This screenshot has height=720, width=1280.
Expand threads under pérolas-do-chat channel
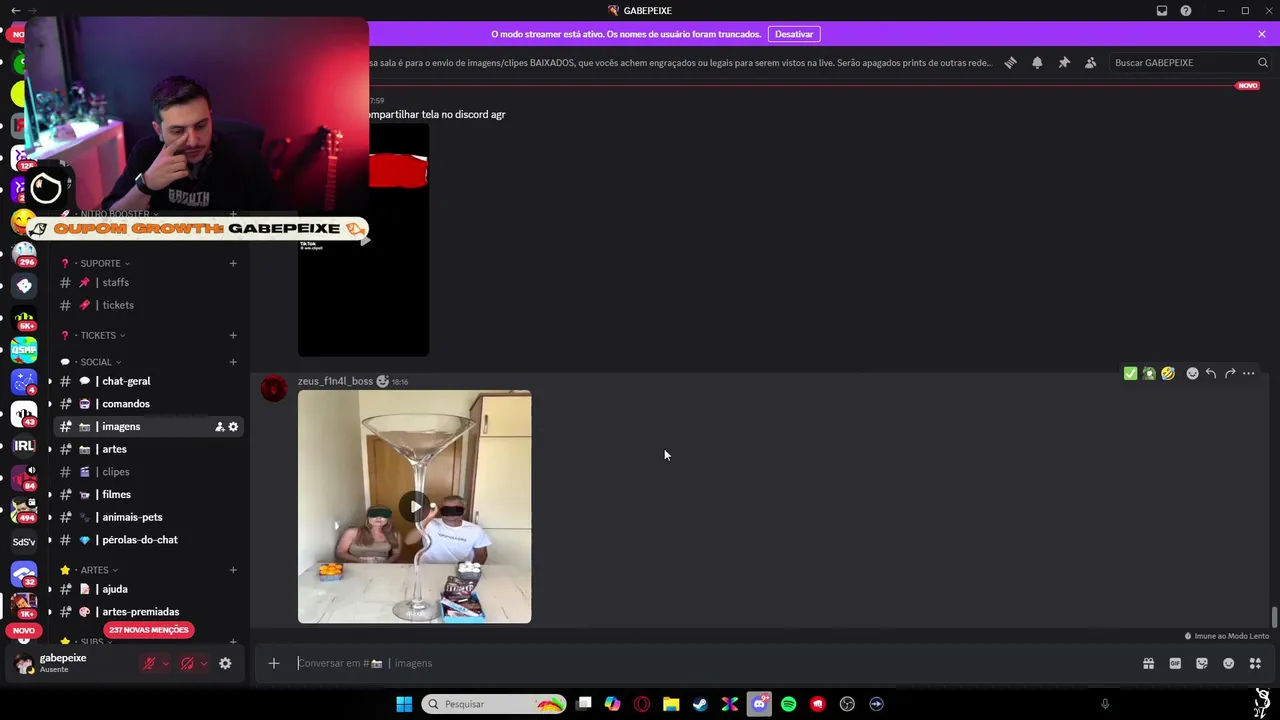[x=49, y=540]
